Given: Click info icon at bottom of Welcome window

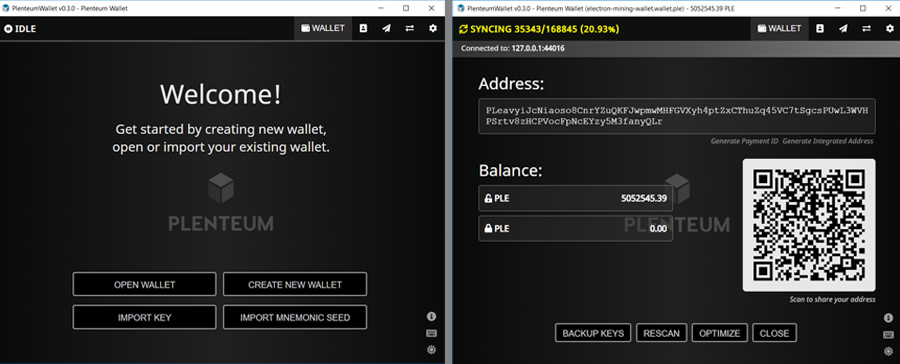Looking at the screenshot, I should (x=432, y=316).
